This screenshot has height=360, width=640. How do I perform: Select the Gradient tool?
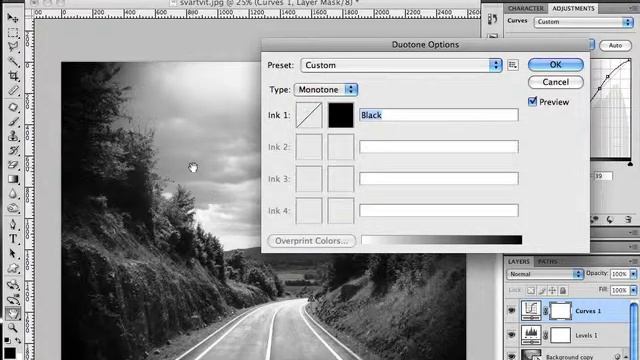click(13, 179)
